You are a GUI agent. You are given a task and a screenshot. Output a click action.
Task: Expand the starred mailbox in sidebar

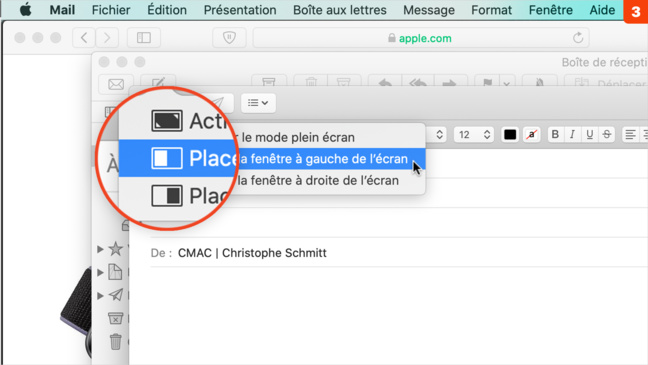100,249
